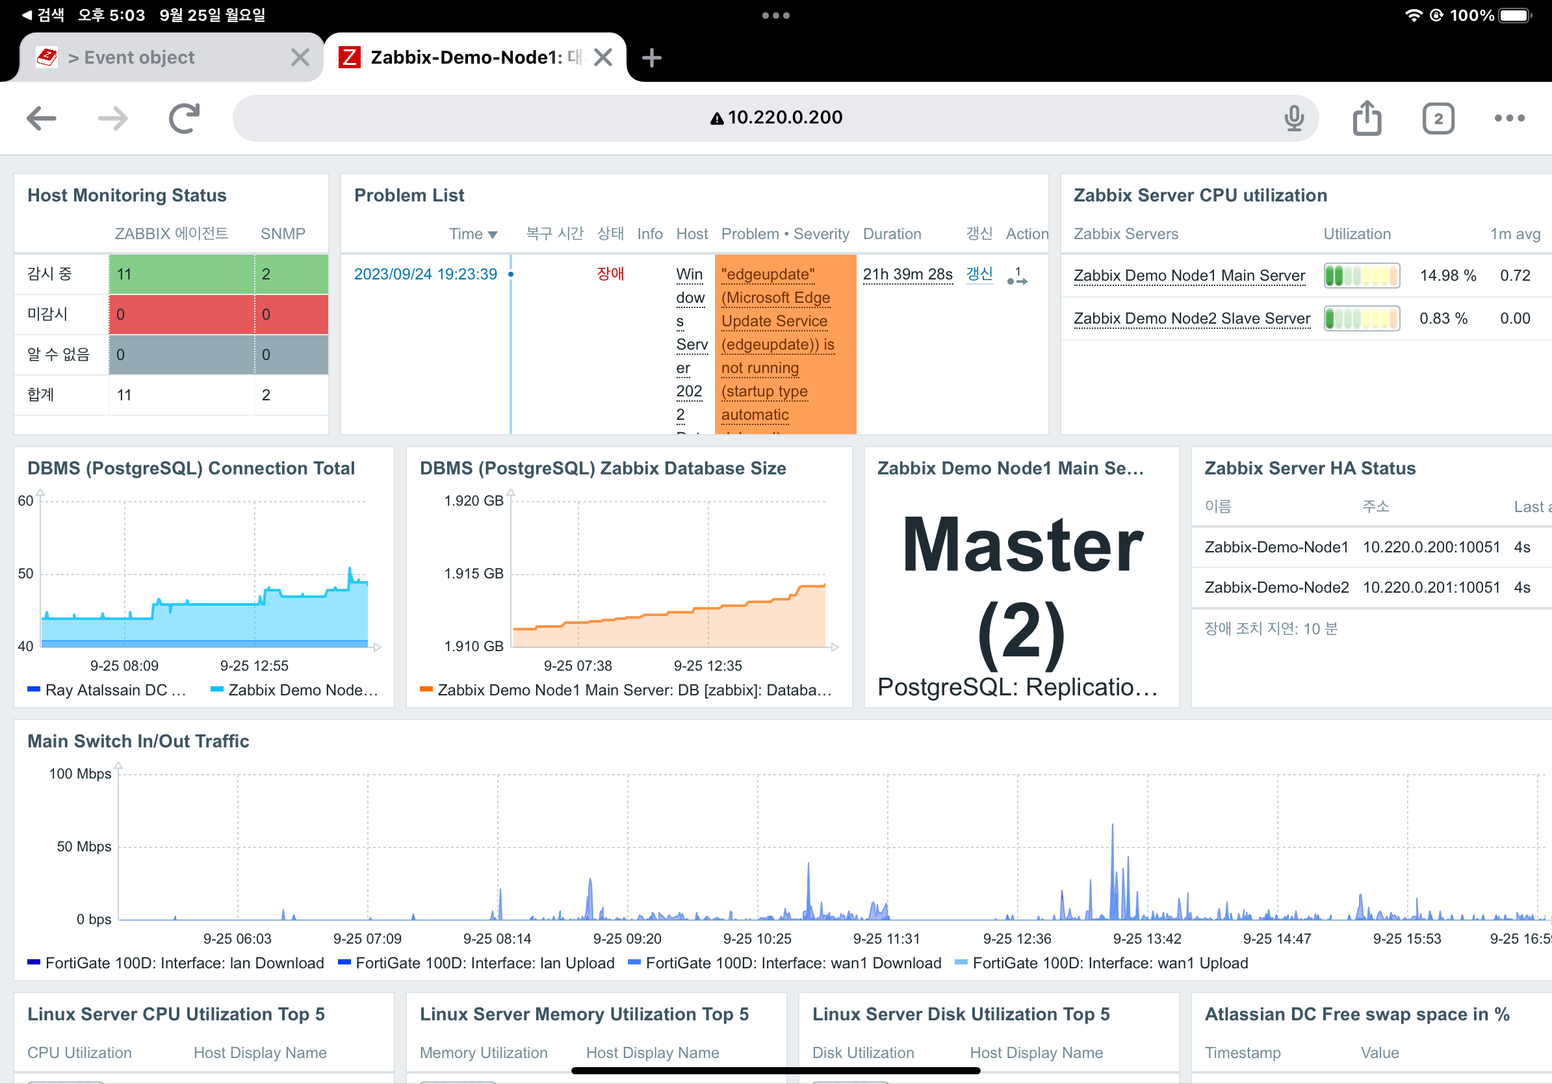
Task: Click the Zabbix-Demo-Node2 HA status row
Action: 1372,587
